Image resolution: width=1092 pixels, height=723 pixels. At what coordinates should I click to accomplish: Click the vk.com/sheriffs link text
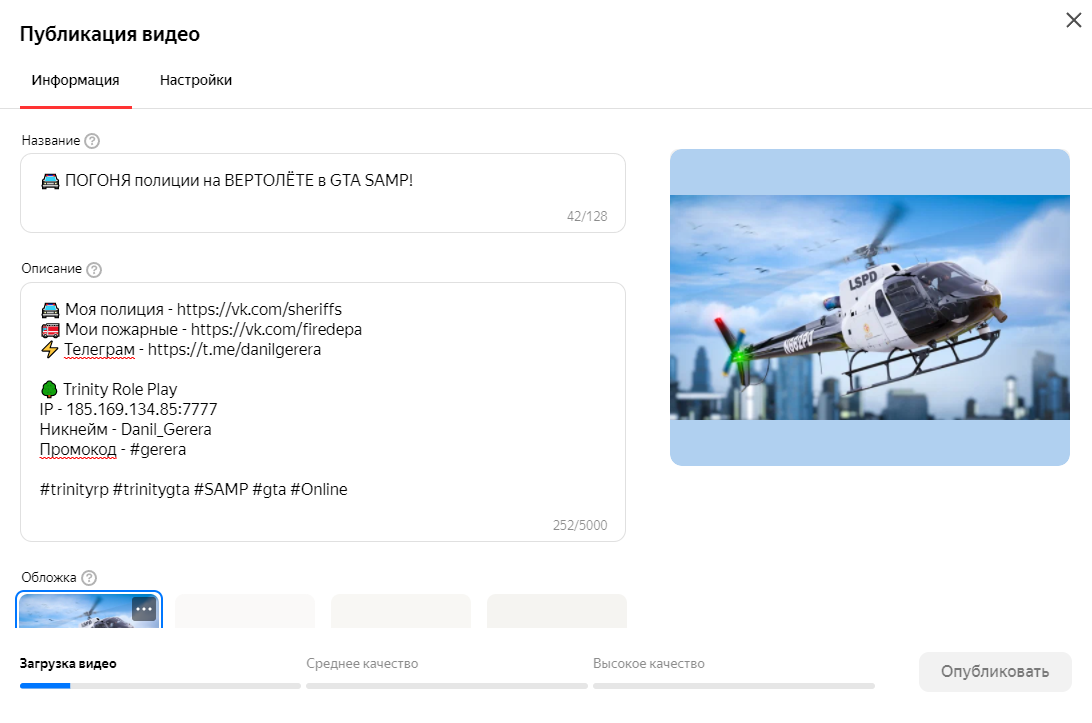(x=259, y=309)
